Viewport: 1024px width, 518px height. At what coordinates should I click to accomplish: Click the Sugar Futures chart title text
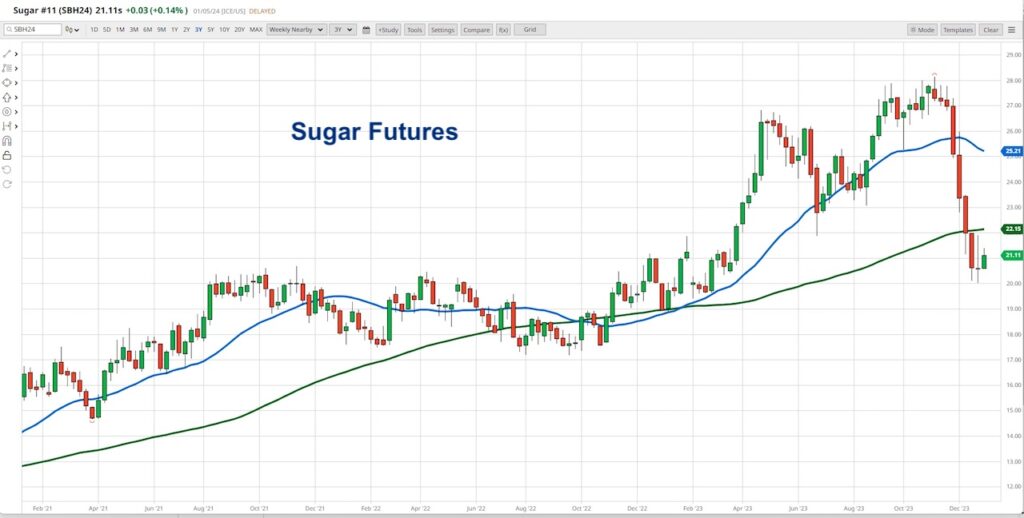click(x=374, y=131)
